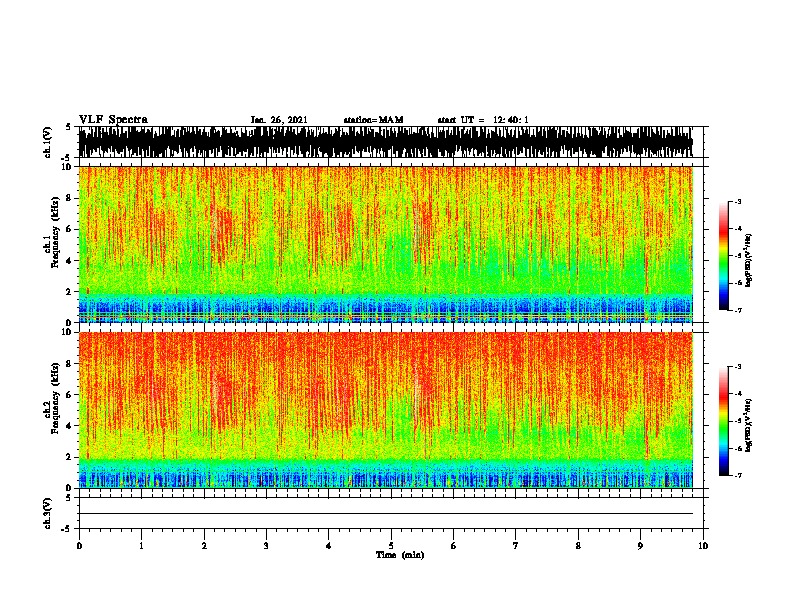792x612 pixels.
Task: Click the ch.2 color scale bar
Action: (724, 421)
